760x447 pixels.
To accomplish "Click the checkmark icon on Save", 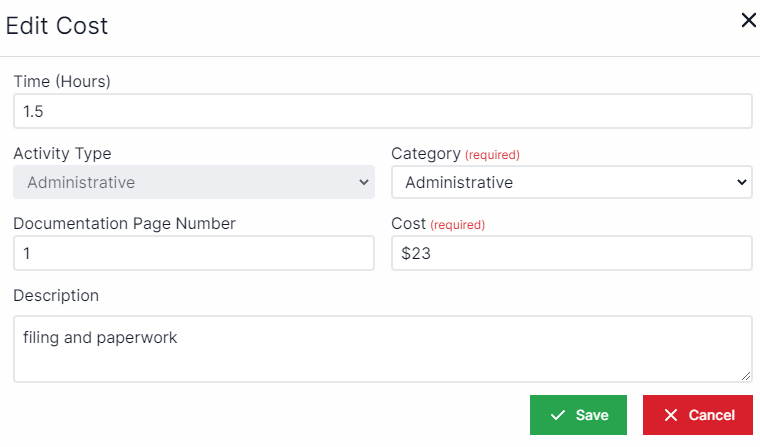I will 558,415.
